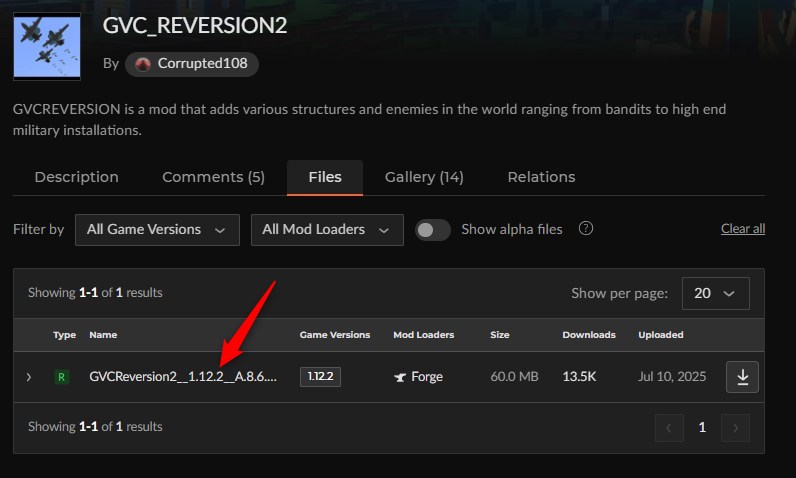The image size is (796, 478).
Task: Expand the GVCReversion2 file row
Action: click(29, 377)
